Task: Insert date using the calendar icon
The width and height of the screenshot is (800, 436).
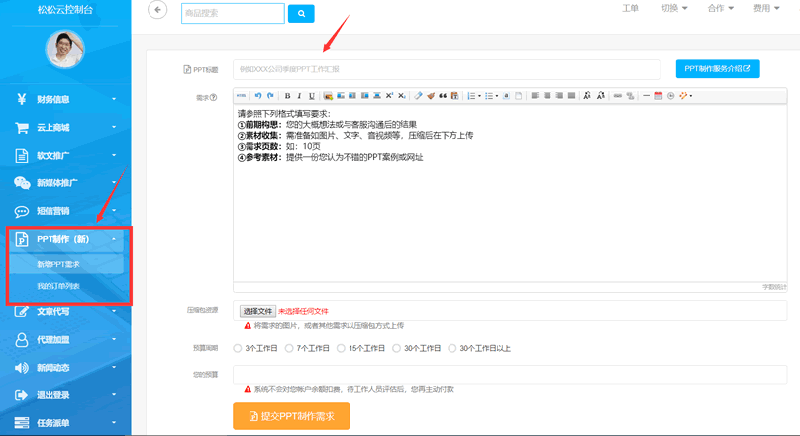Action: [658, 96]
